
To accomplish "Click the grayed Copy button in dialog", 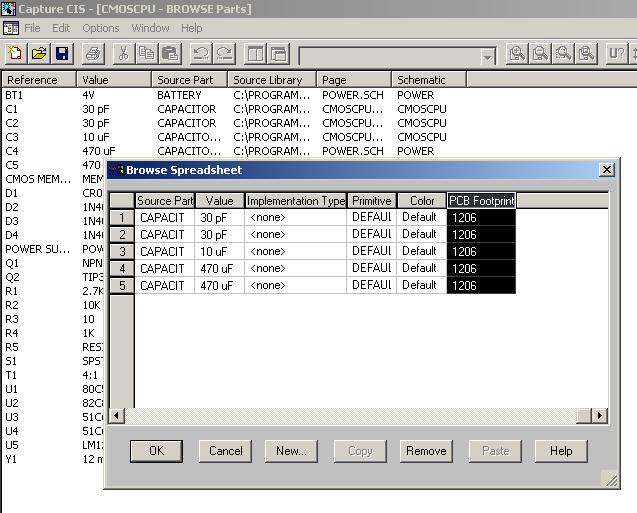I will [360, 451].
